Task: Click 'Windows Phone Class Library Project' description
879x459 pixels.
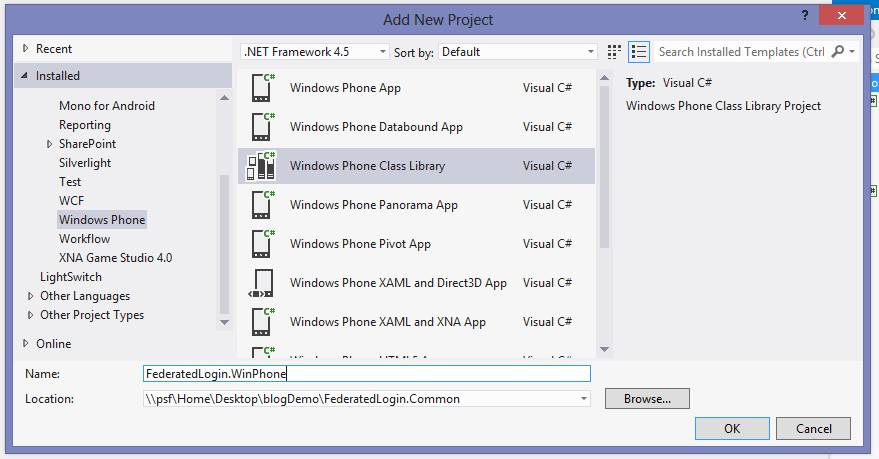Action: tap(723, 106)
